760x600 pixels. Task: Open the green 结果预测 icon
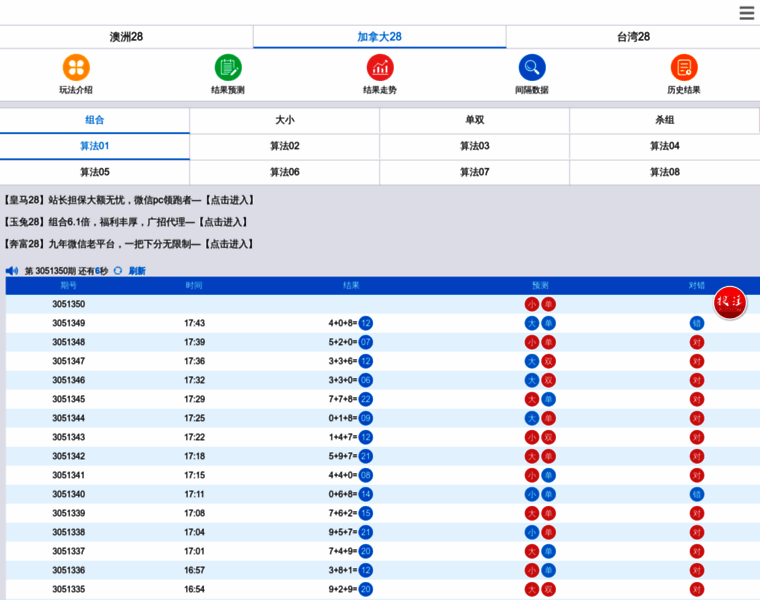click(228, 68)
